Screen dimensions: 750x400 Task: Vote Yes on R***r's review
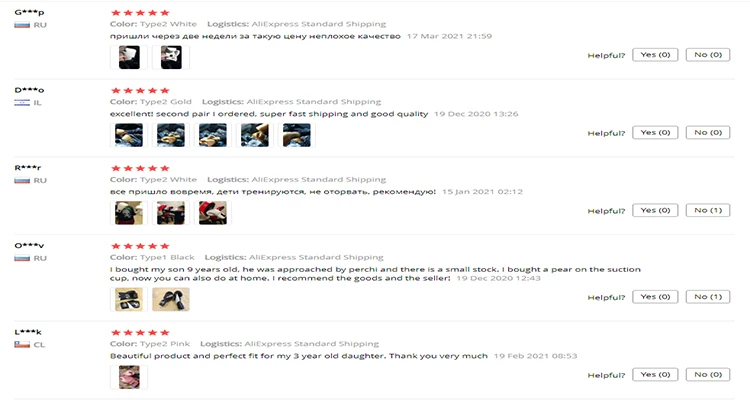655,210
